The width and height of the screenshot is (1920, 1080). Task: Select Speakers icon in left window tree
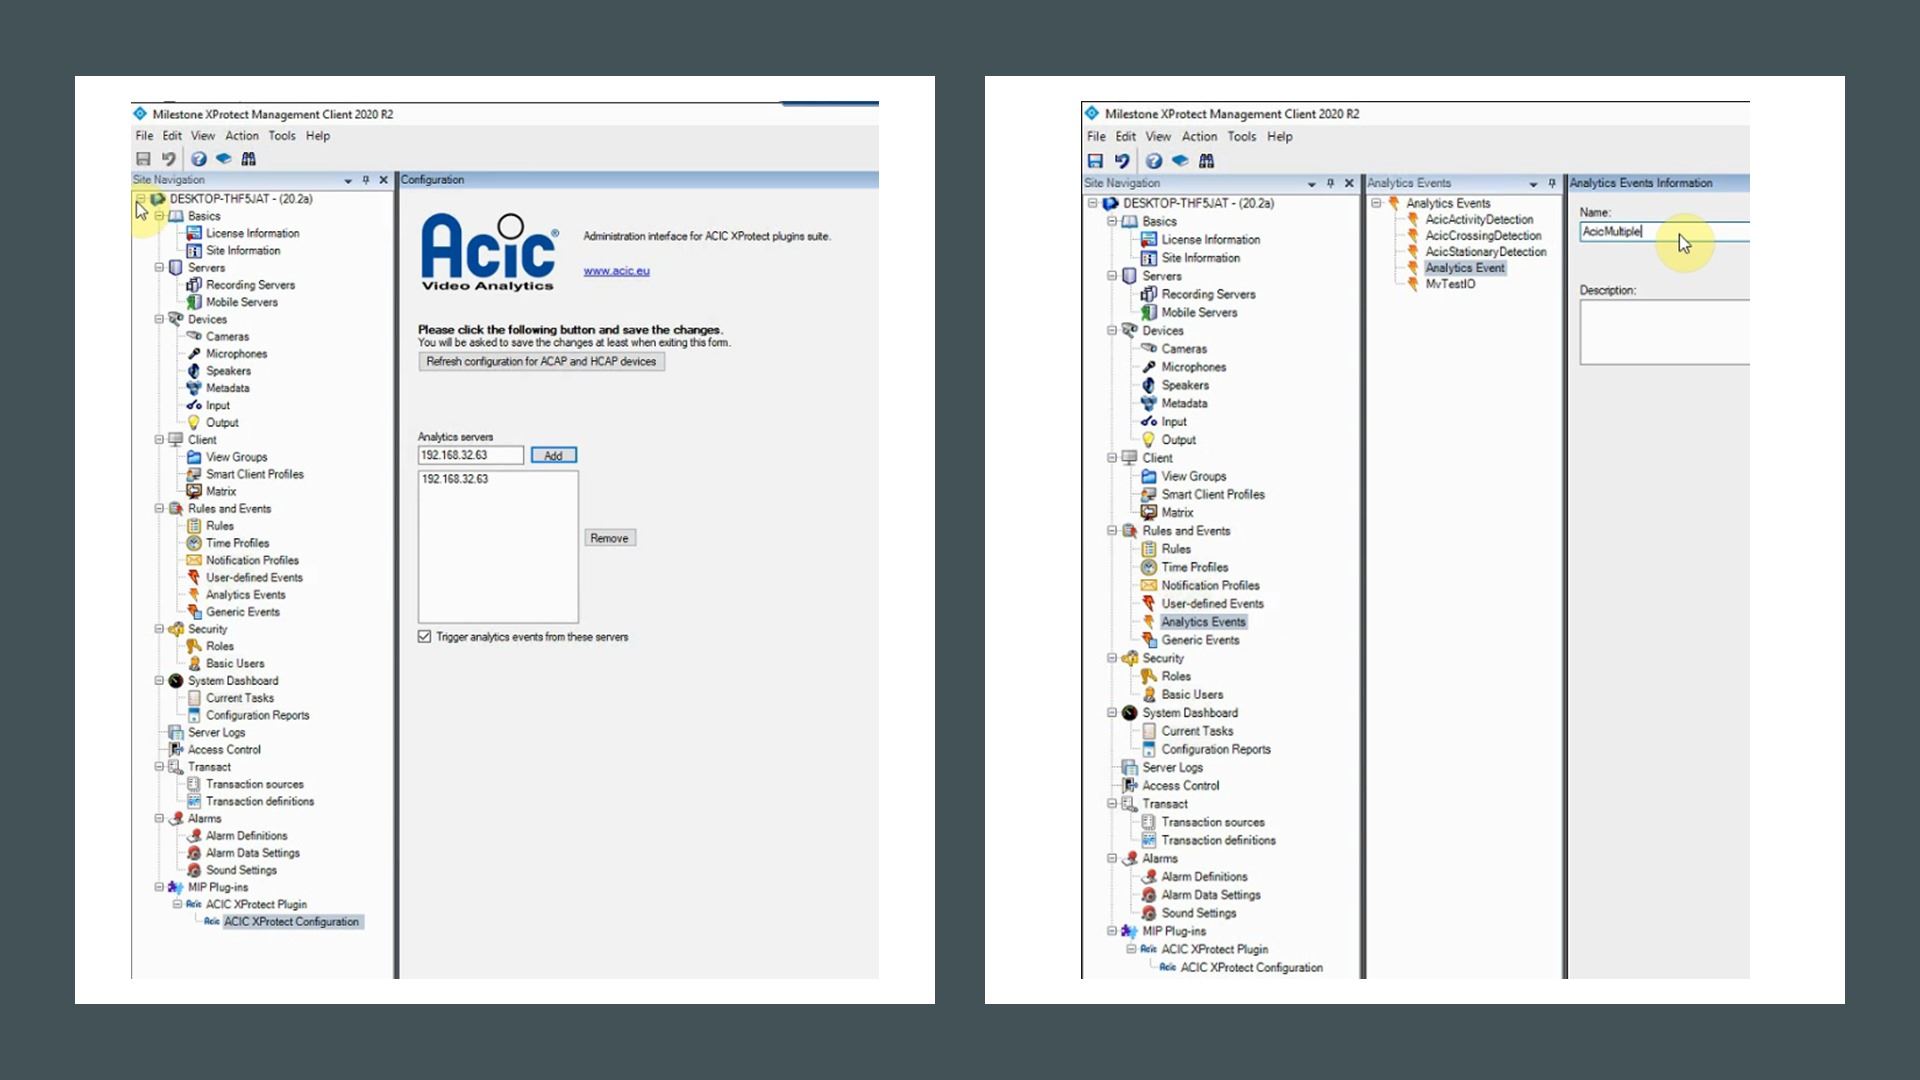click(x=194, y=371)
